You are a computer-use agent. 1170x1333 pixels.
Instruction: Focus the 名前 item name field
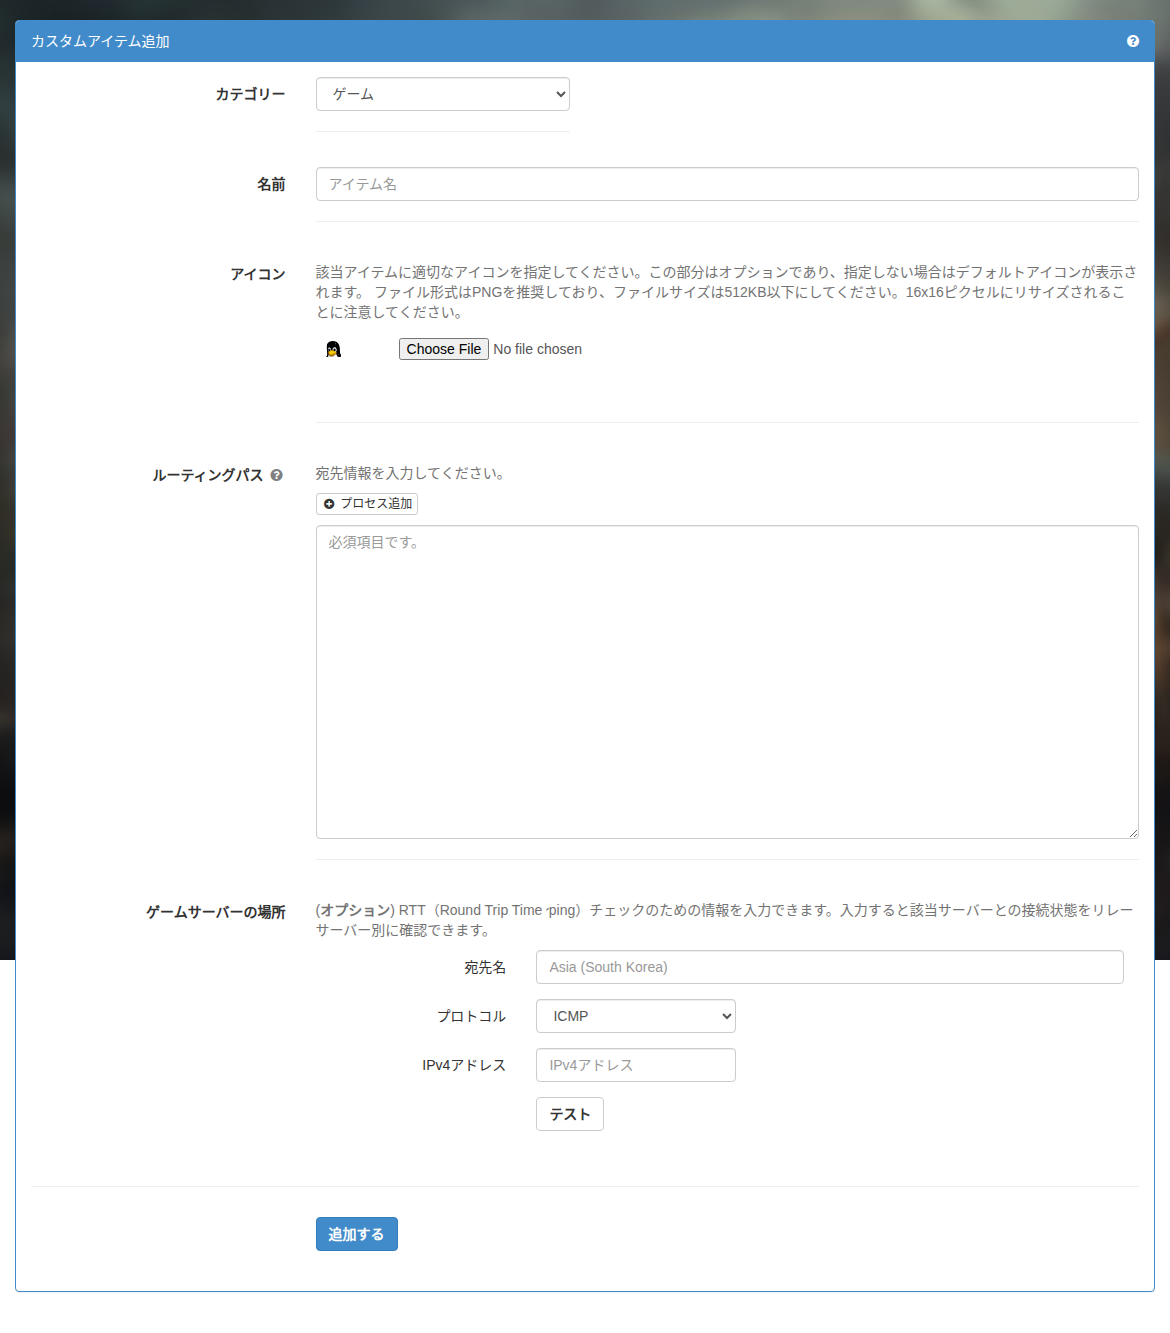(x=727, y=184)
